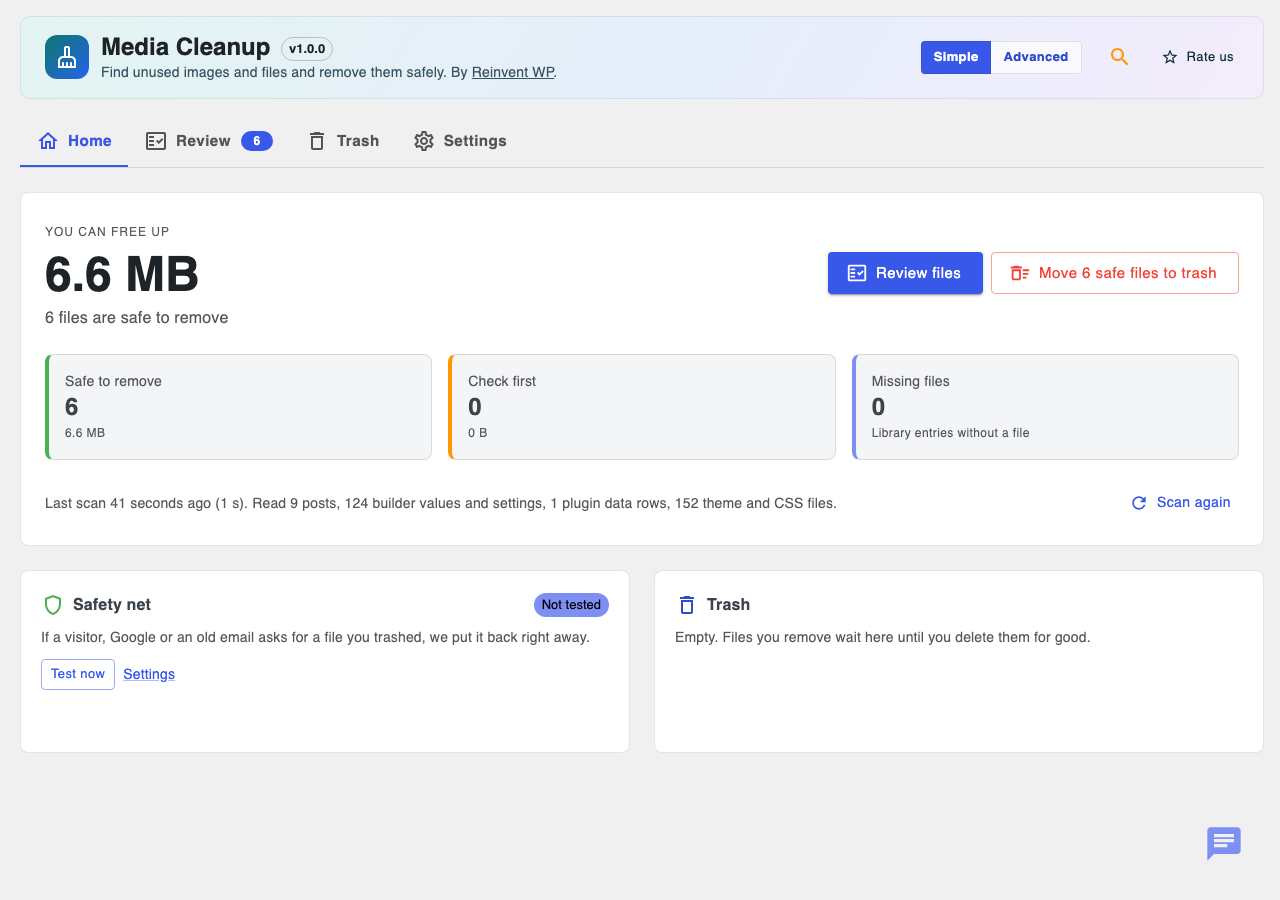Viewport: 1280px width, 900px height.
Task: Click Rate us
Action: click(x=1198, y=57)
